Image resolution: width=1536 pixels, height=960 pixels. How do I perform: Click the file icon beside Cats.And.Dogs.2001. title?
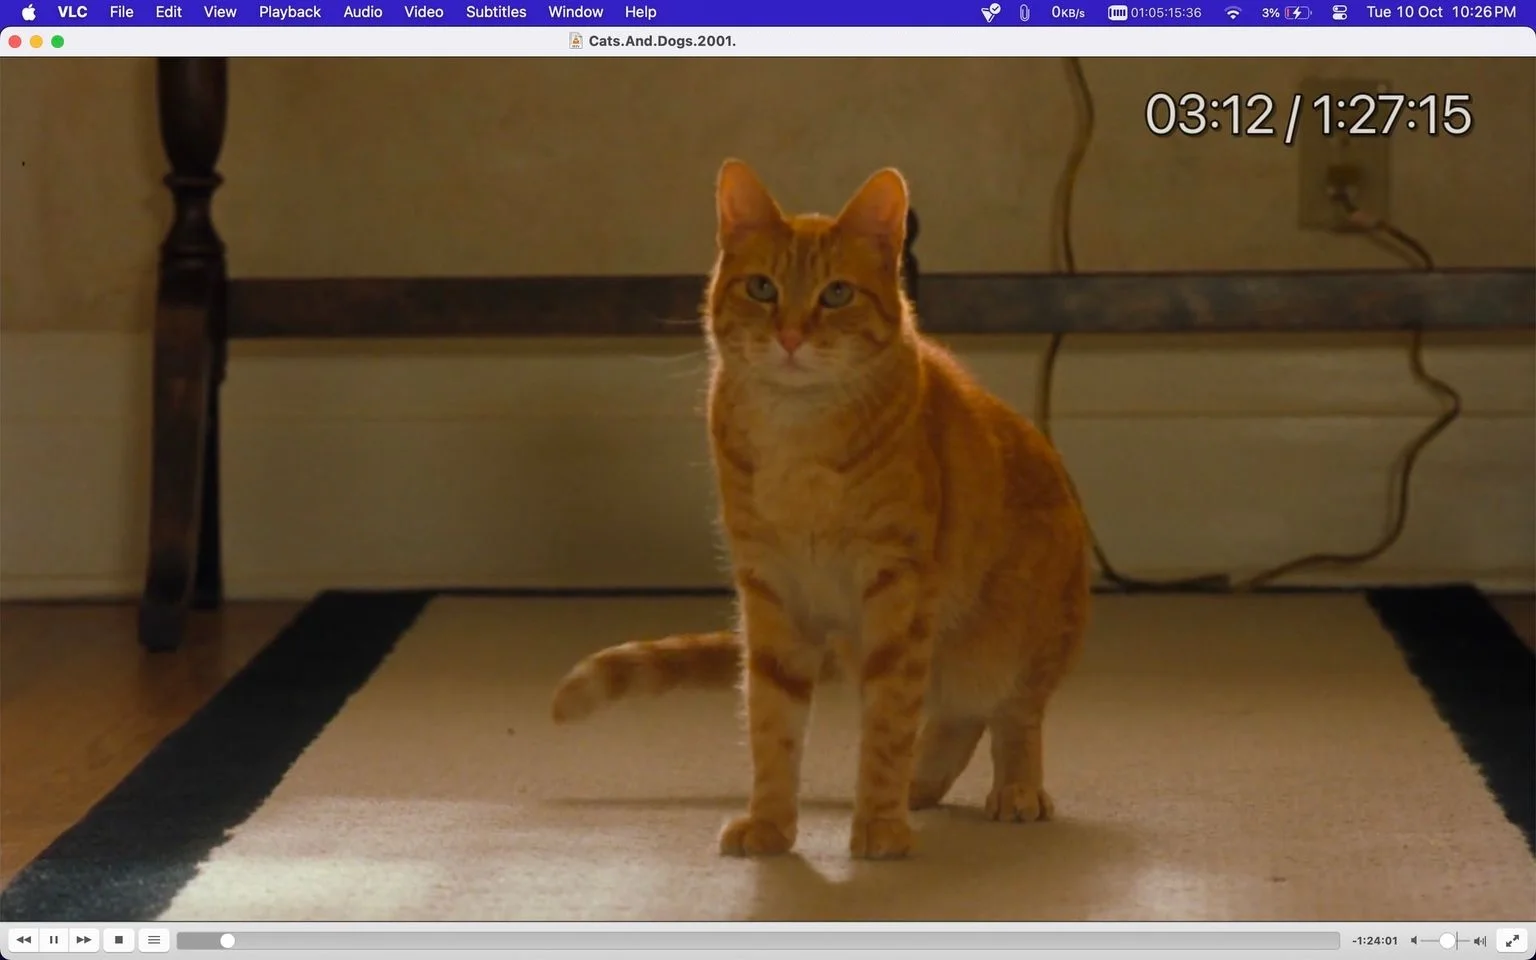coord(576,41)
